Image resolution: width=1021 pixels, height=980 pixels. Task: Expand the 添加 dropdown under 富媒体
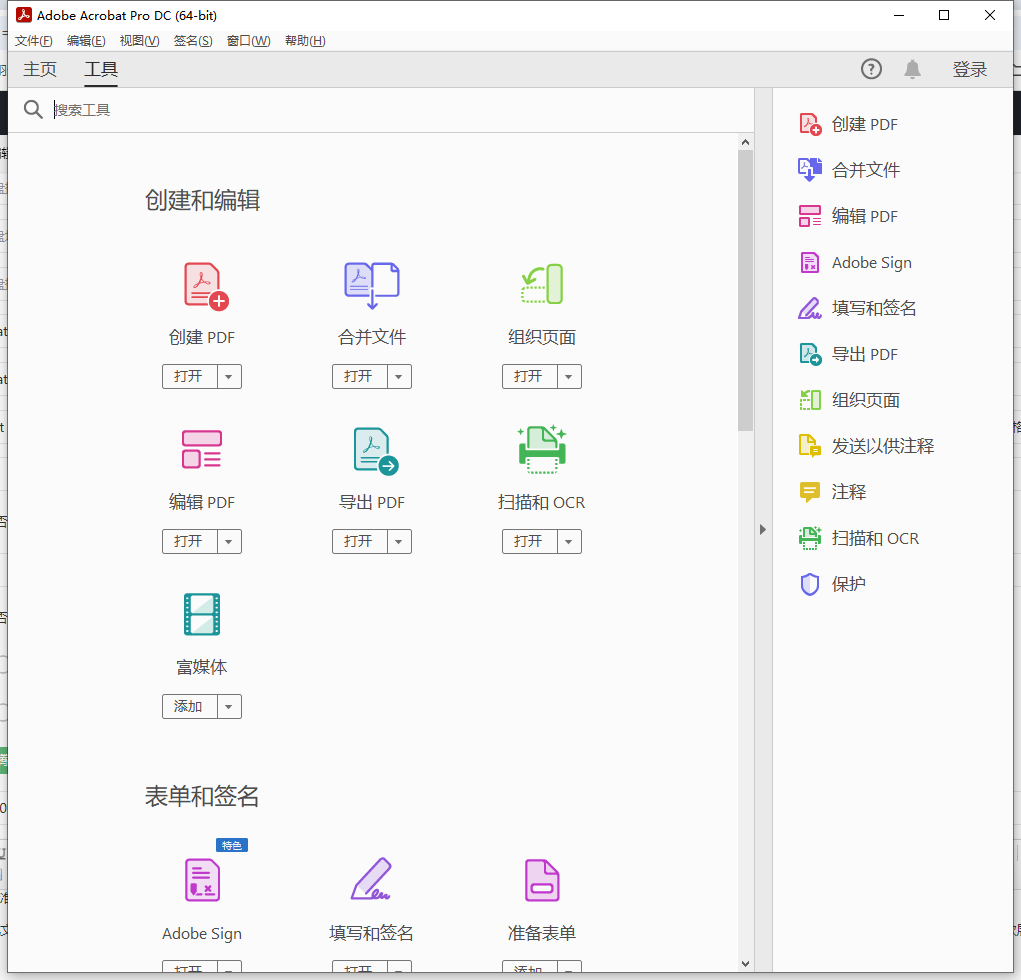tap(229, 706)
